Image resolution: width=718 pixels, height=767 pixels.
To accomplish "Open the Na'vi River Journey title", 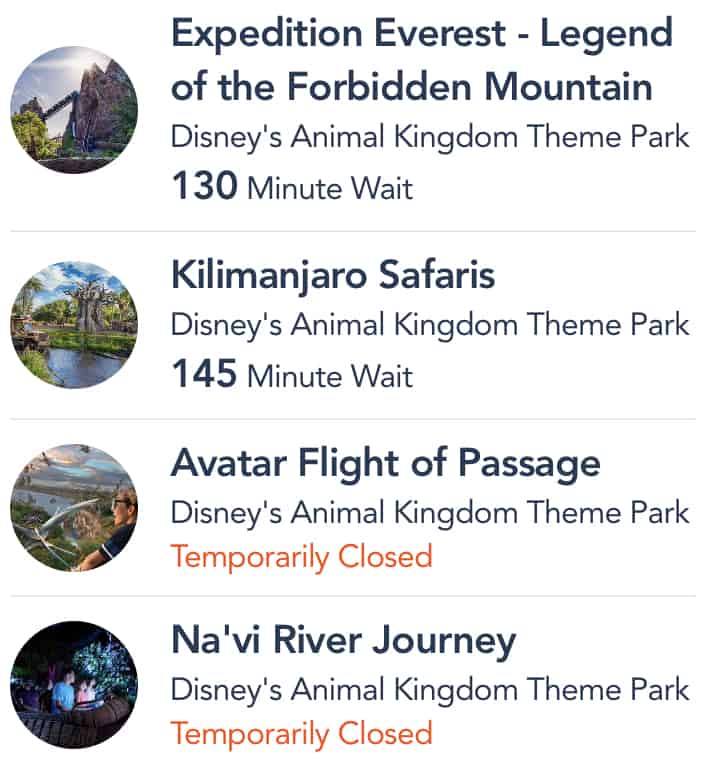I will 343,640.
